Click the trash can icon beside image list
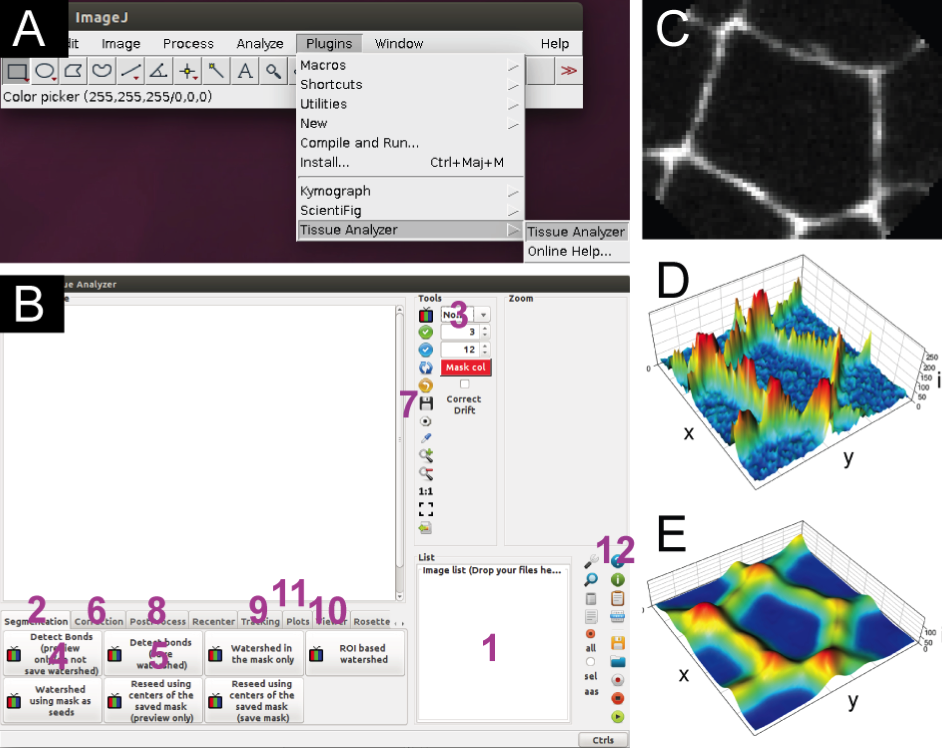942x748 pixels. (x=591, y=598)
